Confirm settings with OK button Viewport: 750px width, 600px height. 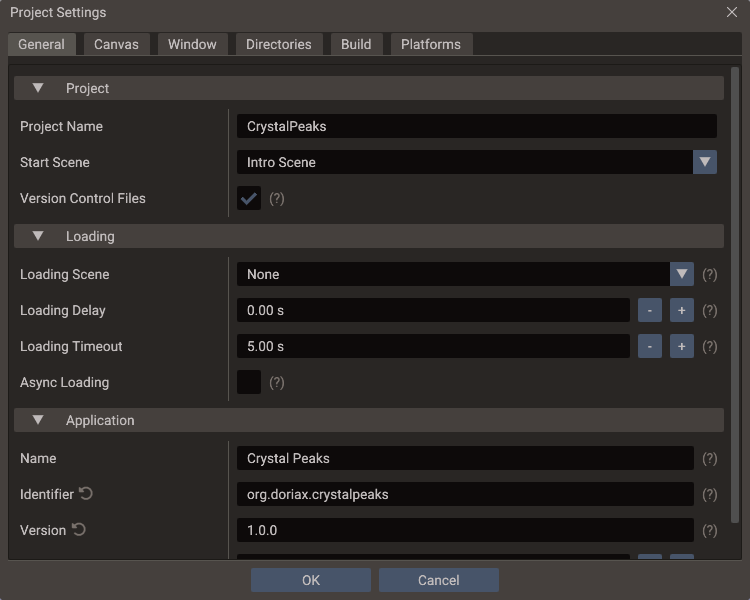click(x=311, y=580)
